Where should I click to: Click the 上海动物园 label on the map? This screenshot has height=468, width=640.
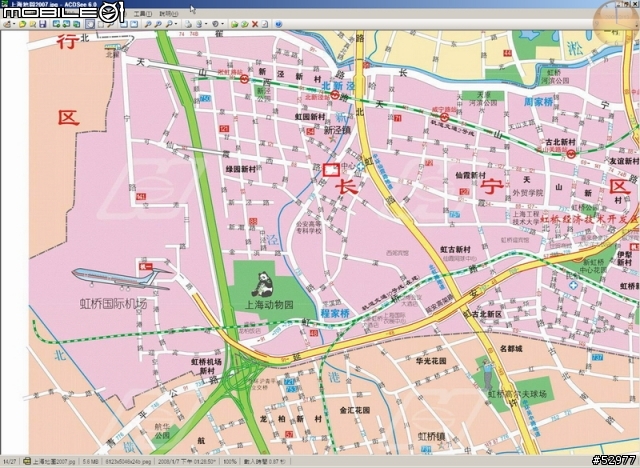point(269,305)
